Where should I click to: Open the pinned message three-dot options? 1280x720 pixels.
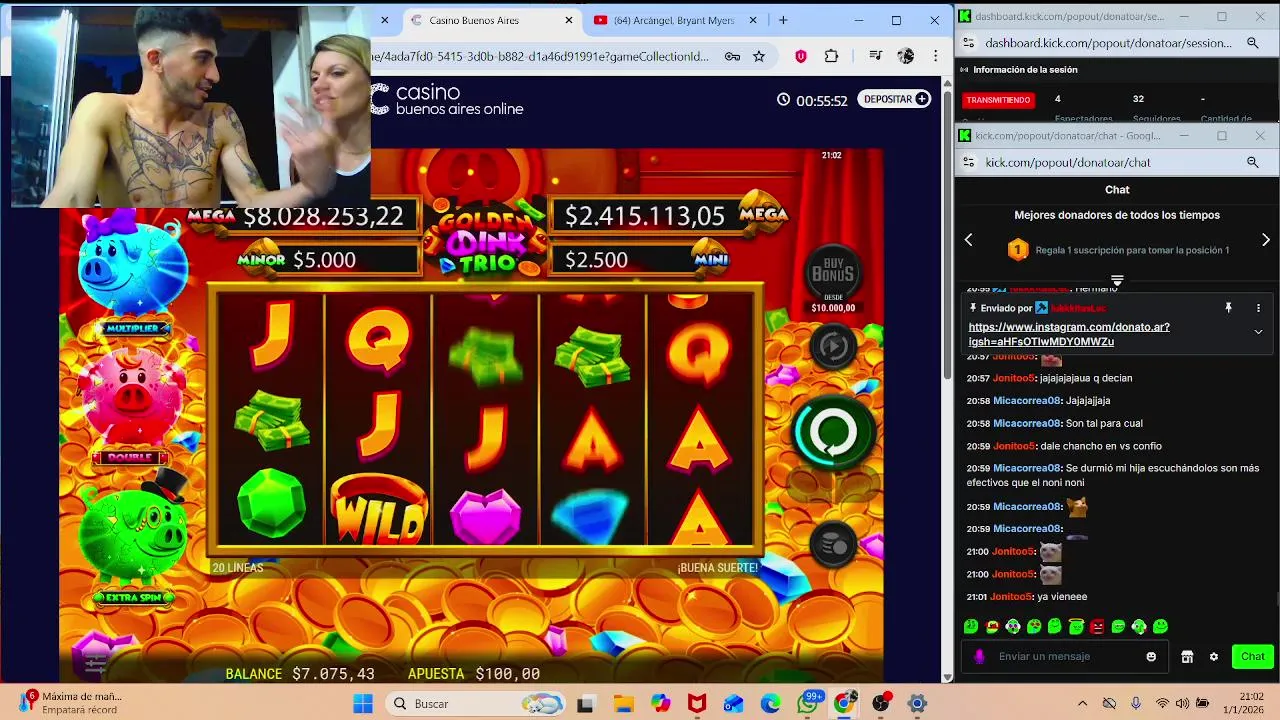click(1258, 308)
